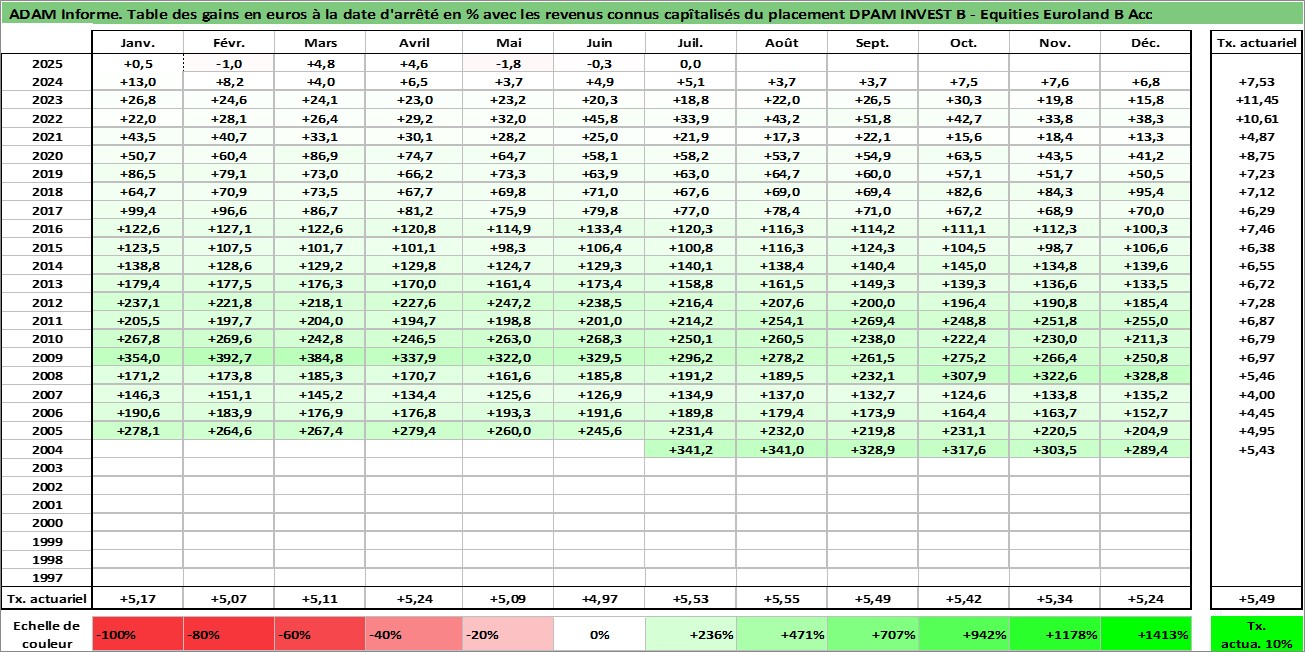Click the actuarial rate +5,43
The image size is (1305, 652).
[x=1257, y=450]
